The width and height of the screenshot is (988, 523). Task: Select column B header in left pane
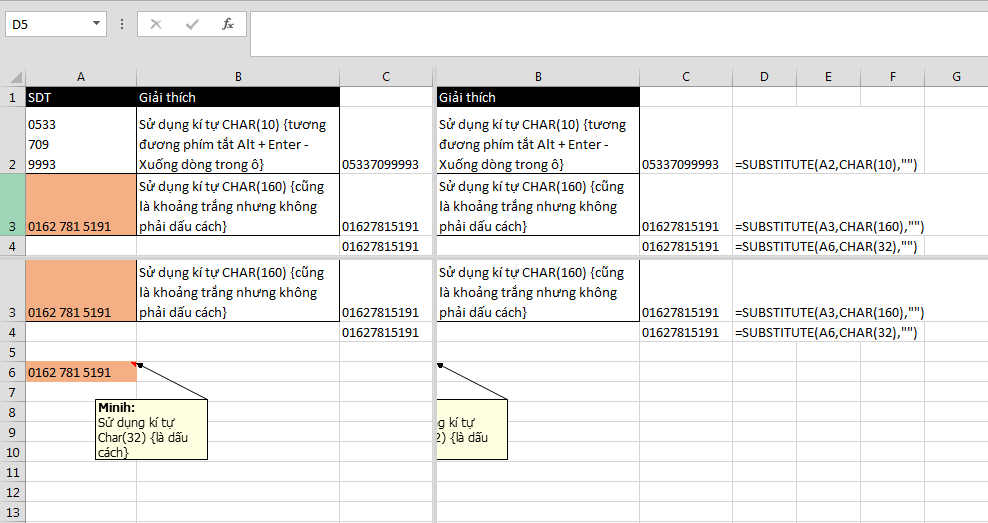tap(238, 77)
